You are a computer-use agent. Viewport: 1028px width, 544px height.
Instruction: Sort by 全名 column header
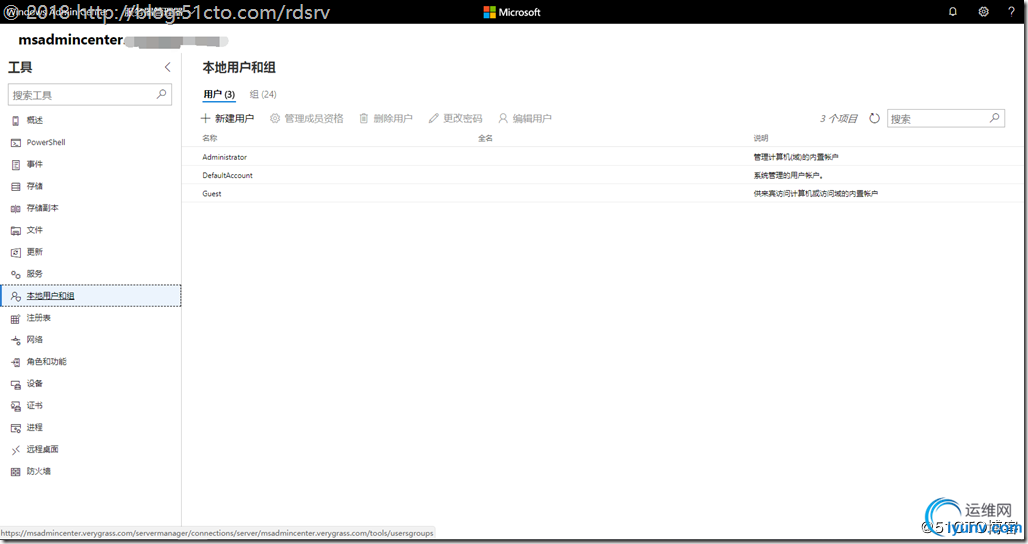[x=485, y=138]
